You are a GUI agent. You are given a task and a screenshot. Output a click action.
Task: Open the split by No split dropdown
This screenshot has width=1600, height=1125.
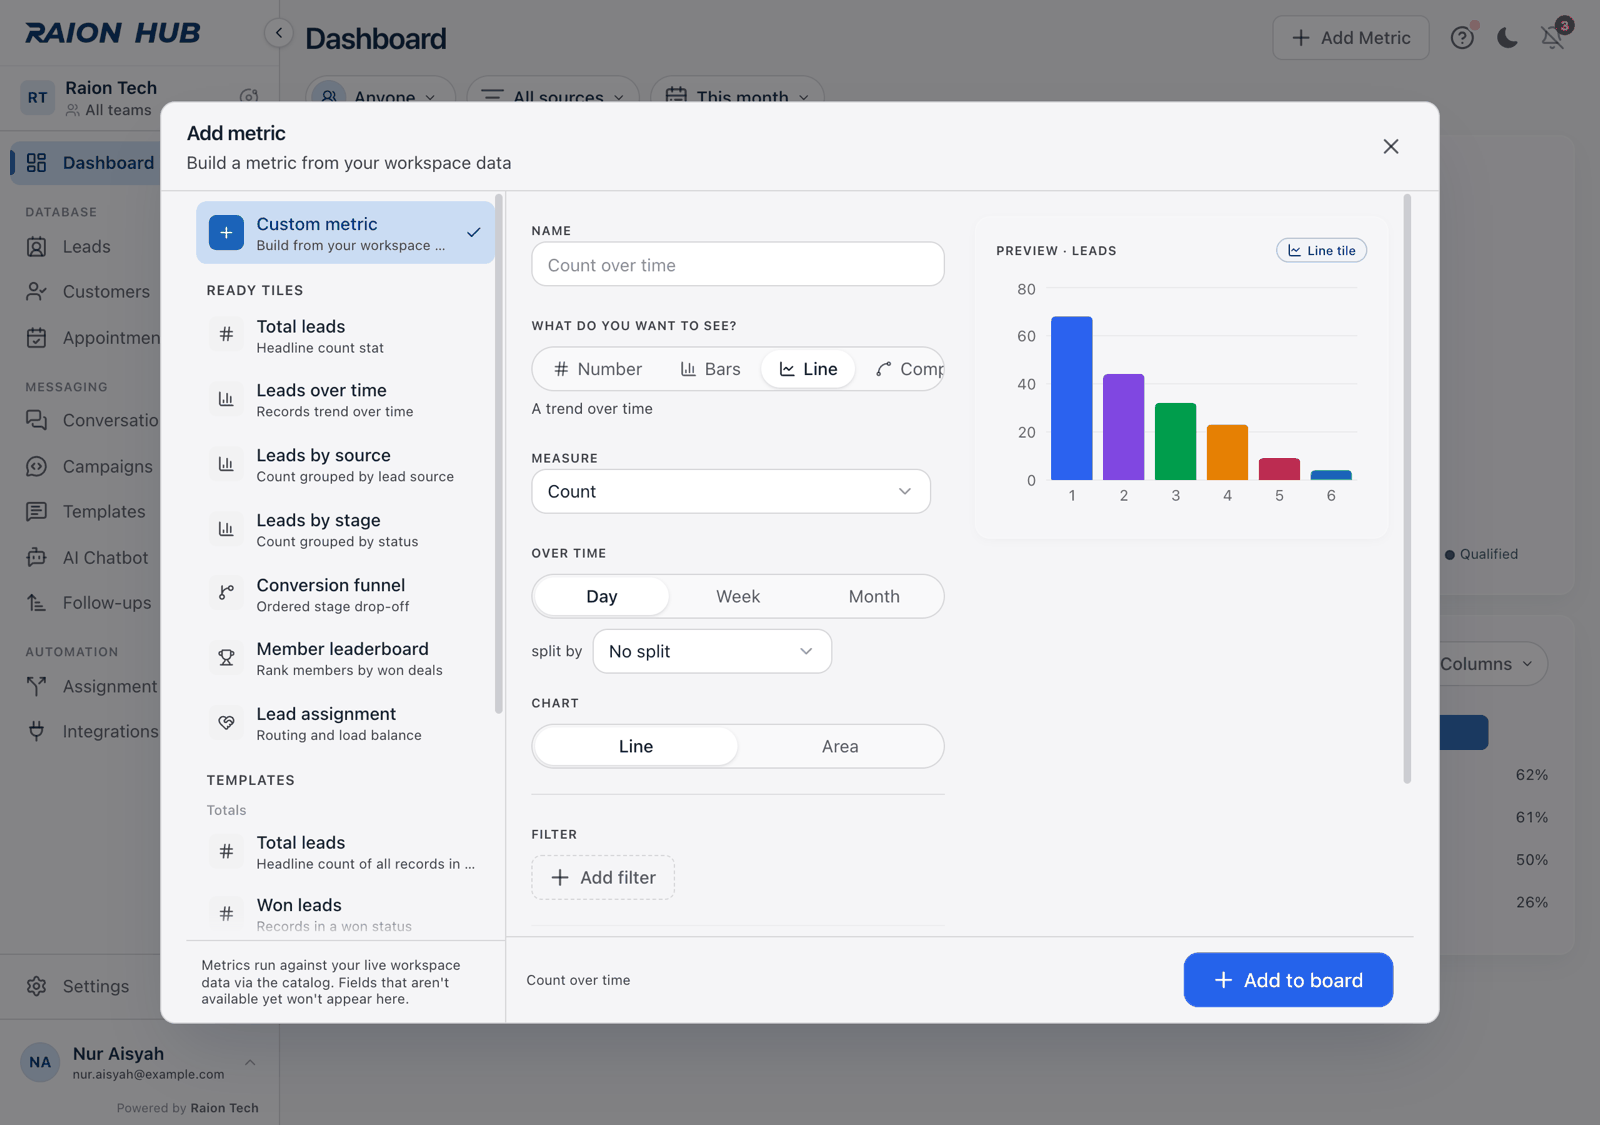coord(712,651)
